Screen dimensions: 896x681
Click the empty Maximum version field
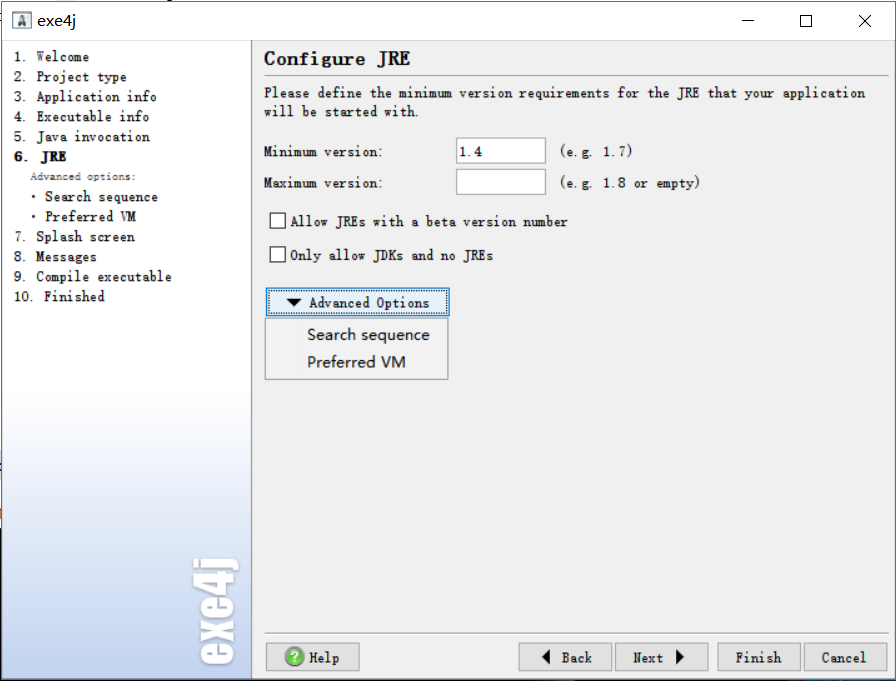point(501,182)
